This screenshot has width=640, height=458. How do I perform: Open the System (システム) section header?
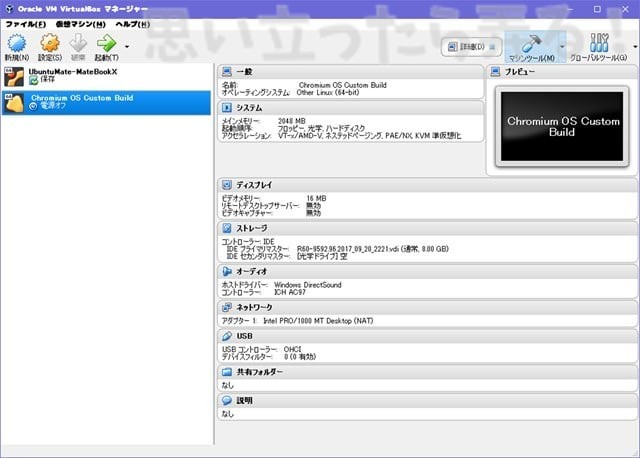point(351,108)
